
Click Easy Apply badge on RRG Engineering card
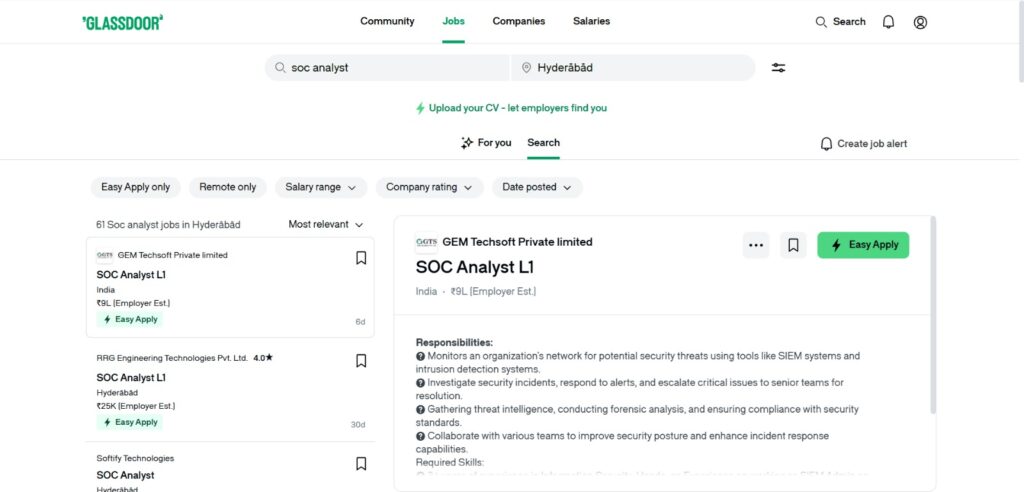(129, 423)
